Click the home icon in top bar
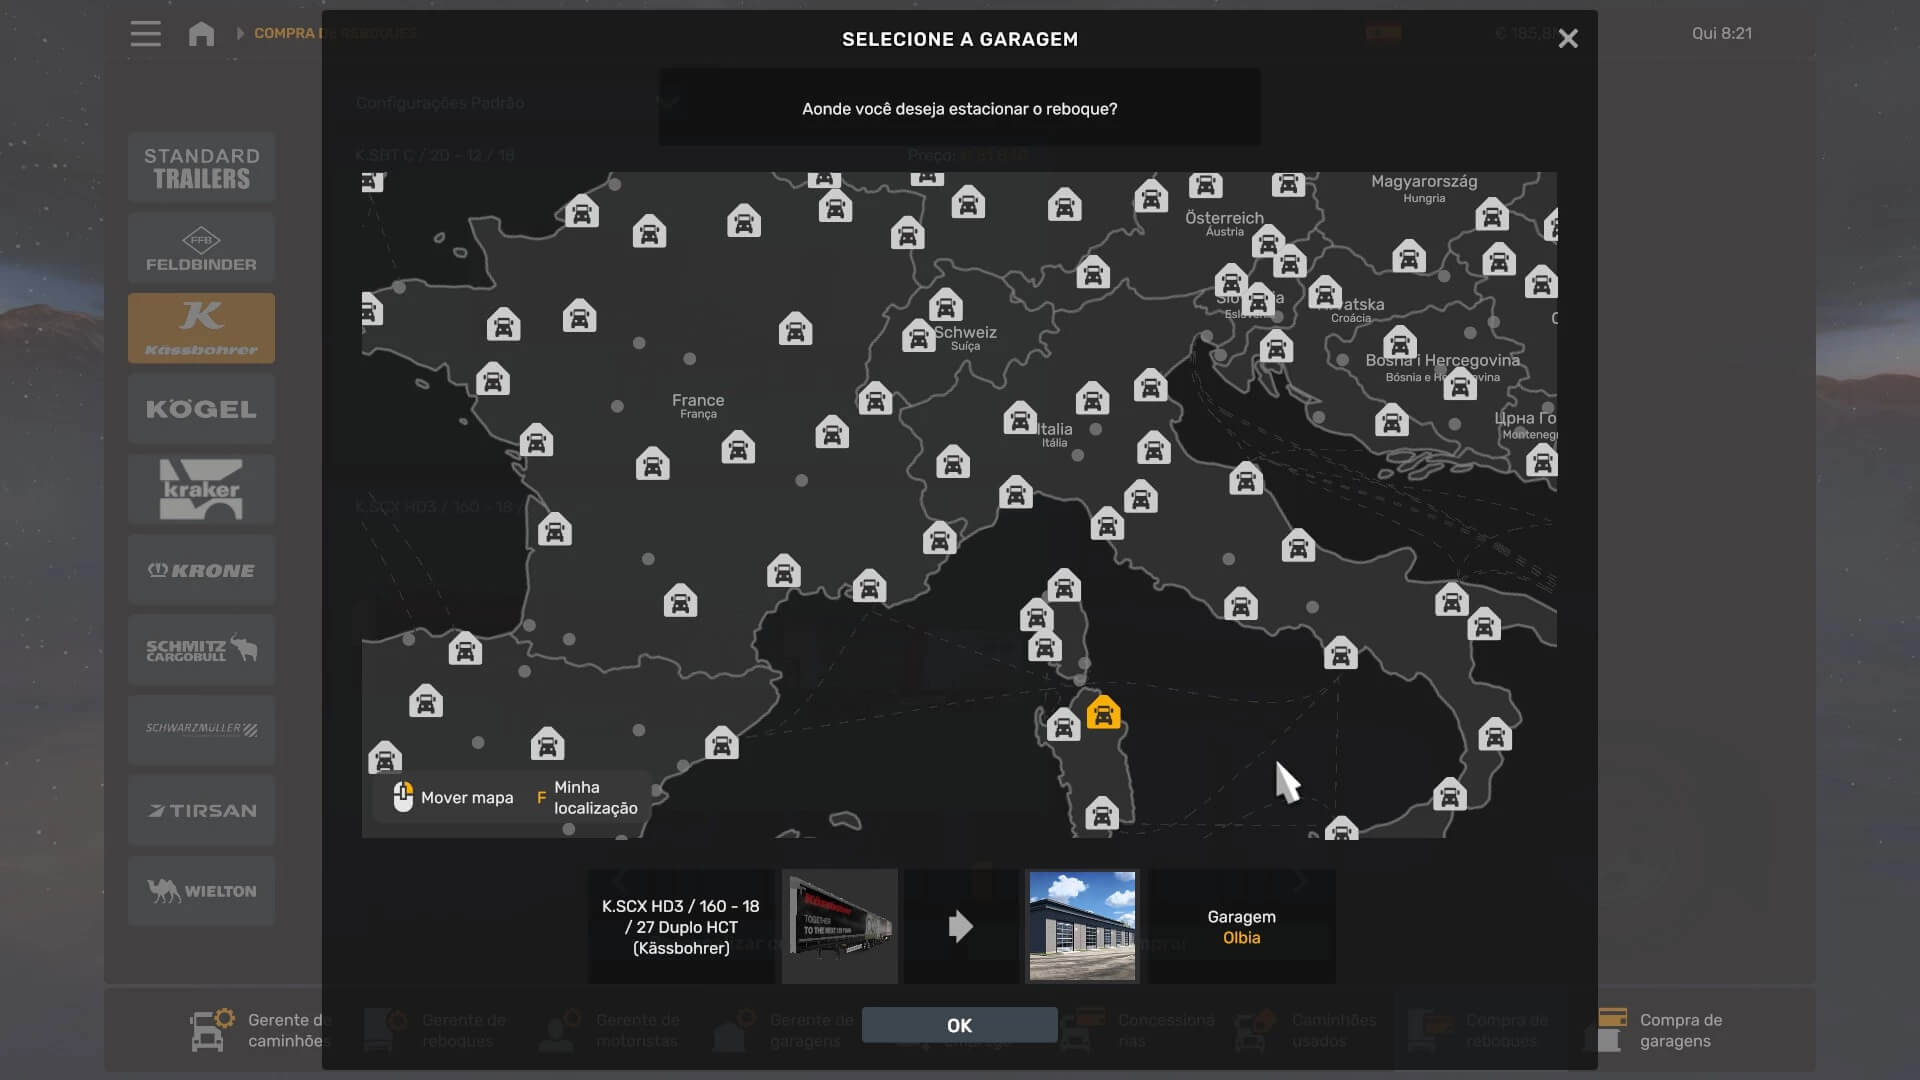Screen dimensions: 1920x1080 [x=201, y=34]
